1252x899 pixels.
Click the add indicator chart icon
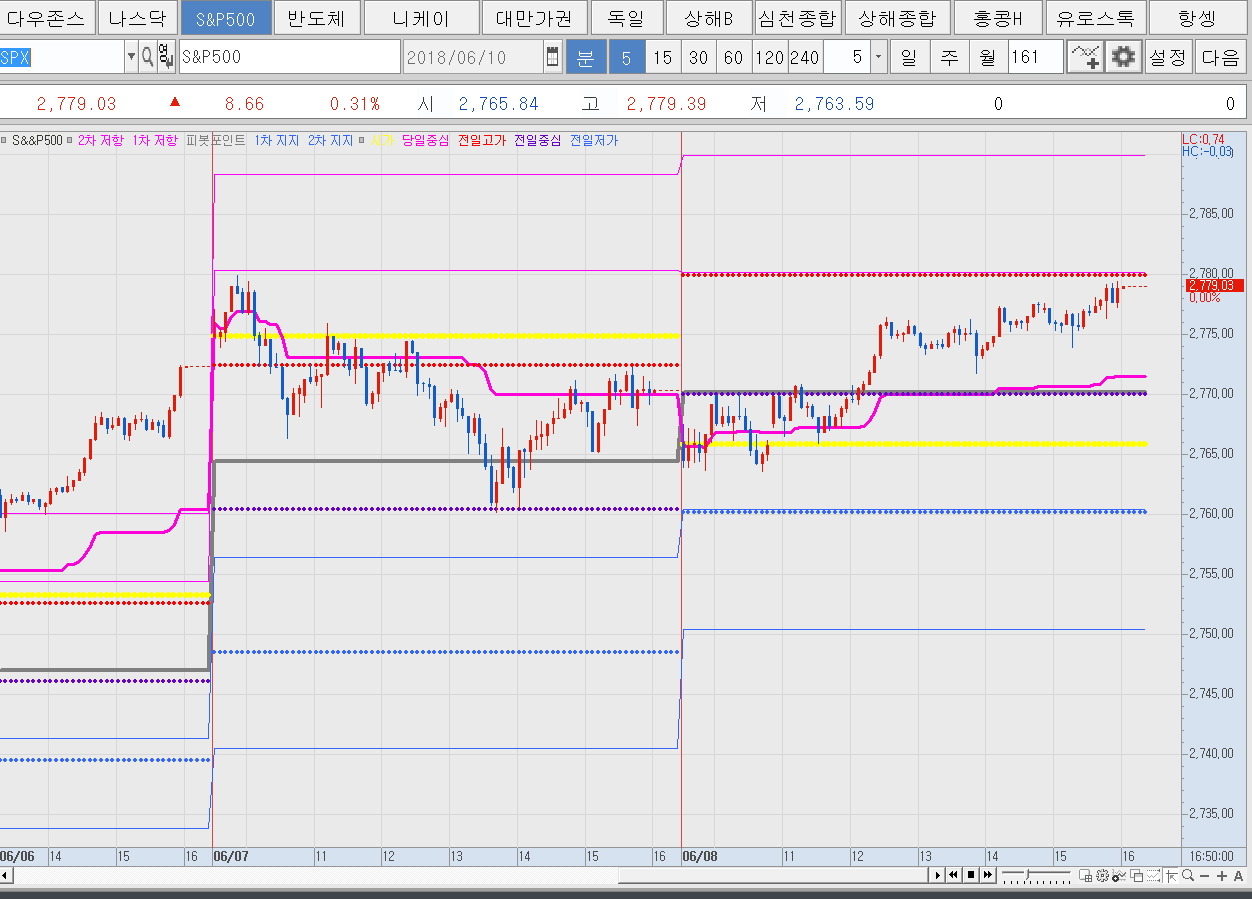(1085, 58)
